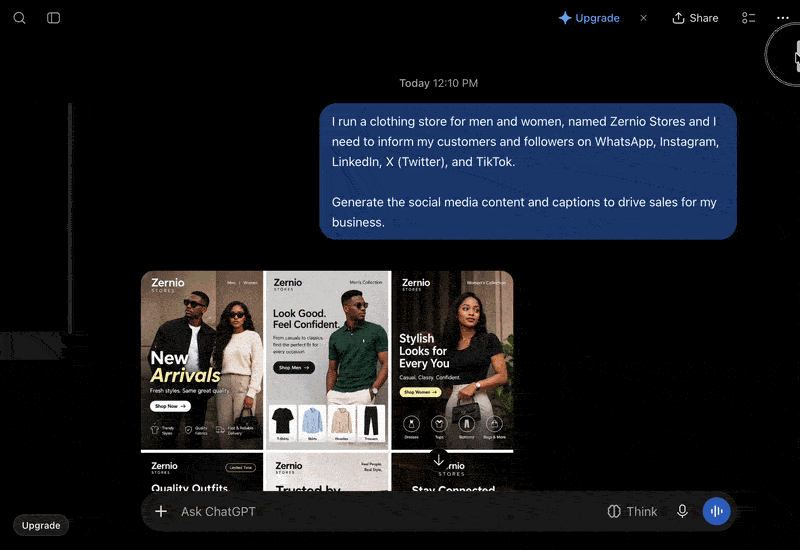Focus the Ask ChatGPT input field
Screen dimensions: 800x550
pos(388,511)
